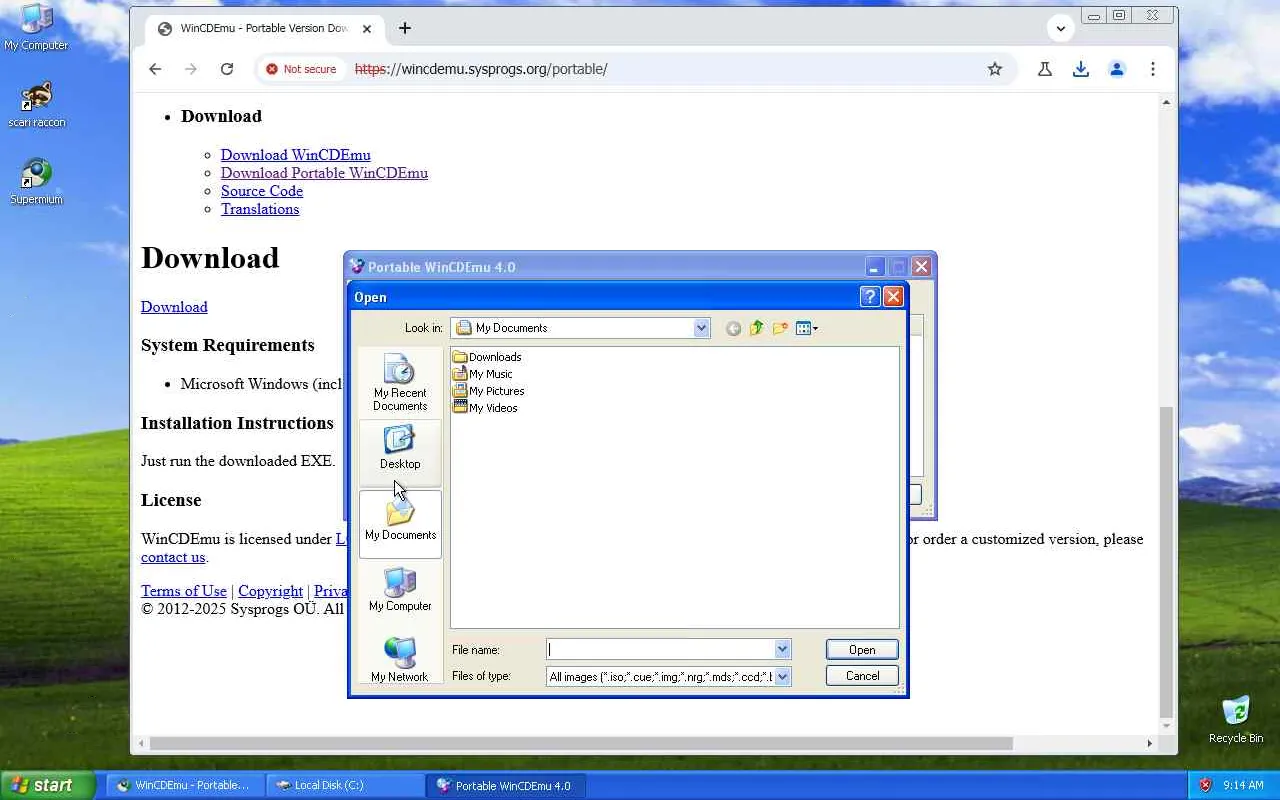Viewport: 1280px width, 800px height.
Task: Open the View menu icon in dialog
Action: pyautogui.click(x=806, y=328)
